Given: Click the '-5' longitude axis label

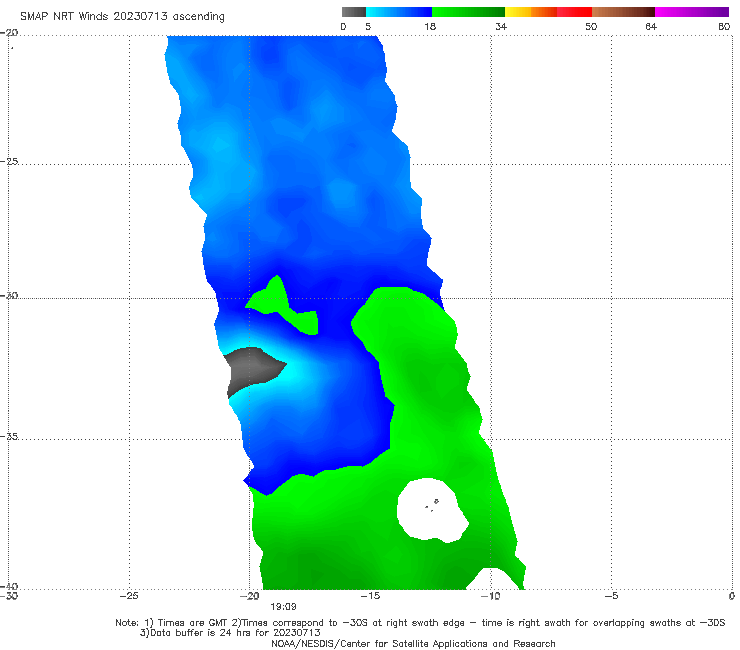Looking at the screenshot, I should [x=611, y=596].
